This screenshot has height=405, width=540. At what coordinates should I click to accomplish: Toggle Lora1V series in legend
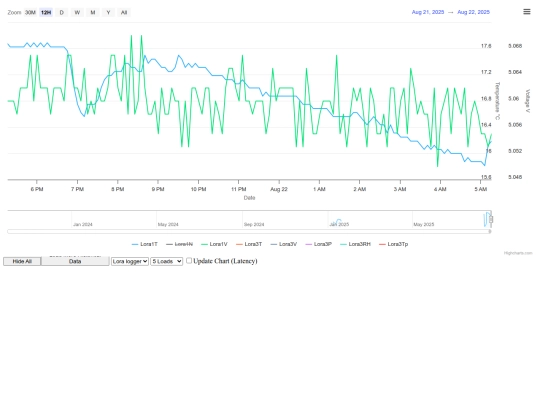(x=214, y=244)
